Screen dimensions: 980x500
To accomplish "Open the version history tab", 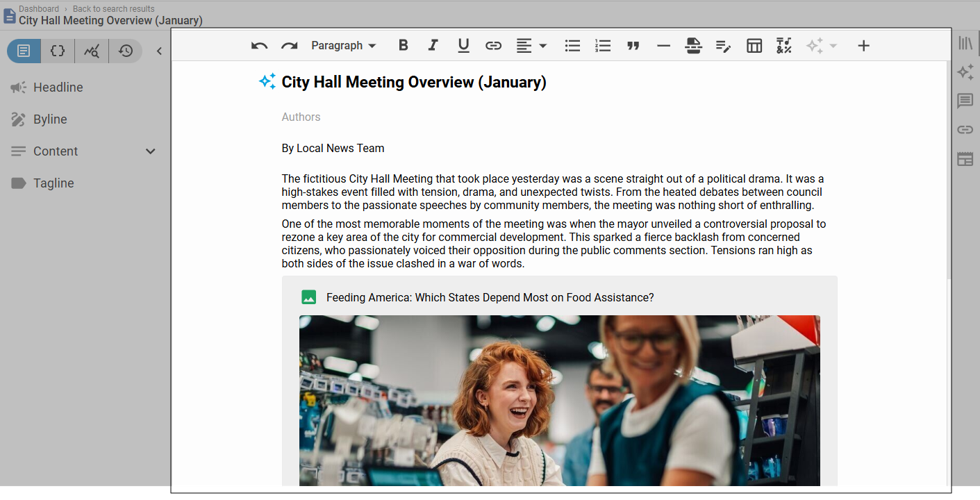I will (126, 51).
